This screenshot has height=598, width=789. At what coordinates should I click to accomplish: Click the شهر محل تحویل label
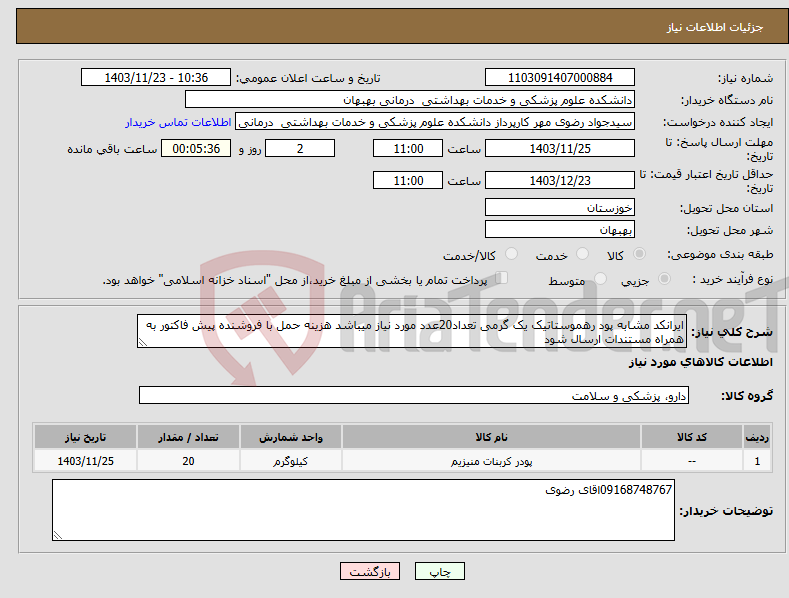730,230
